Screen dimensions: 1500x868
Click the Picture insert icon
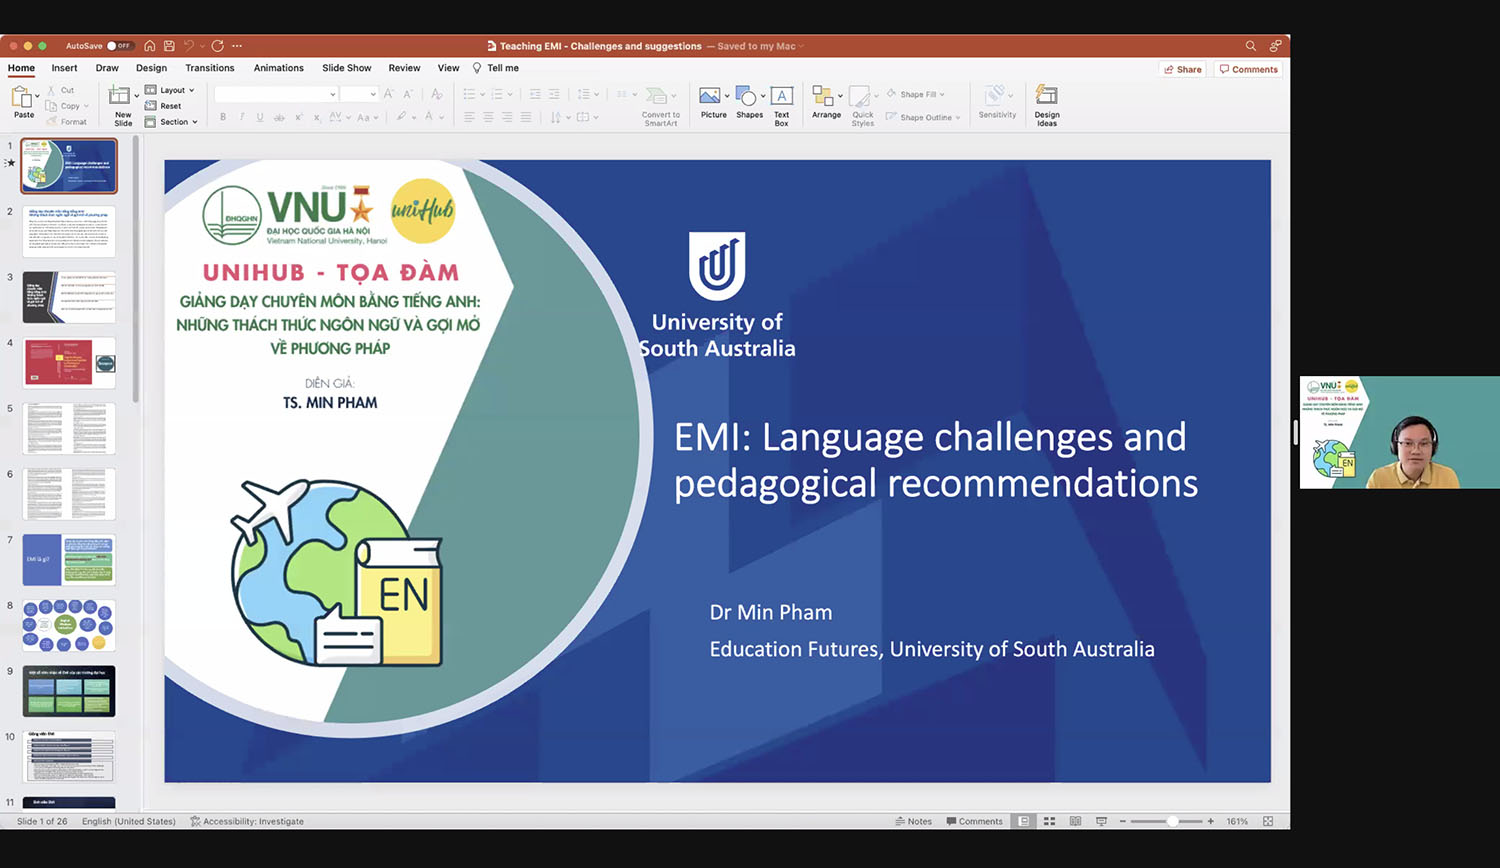coord(710,96)
